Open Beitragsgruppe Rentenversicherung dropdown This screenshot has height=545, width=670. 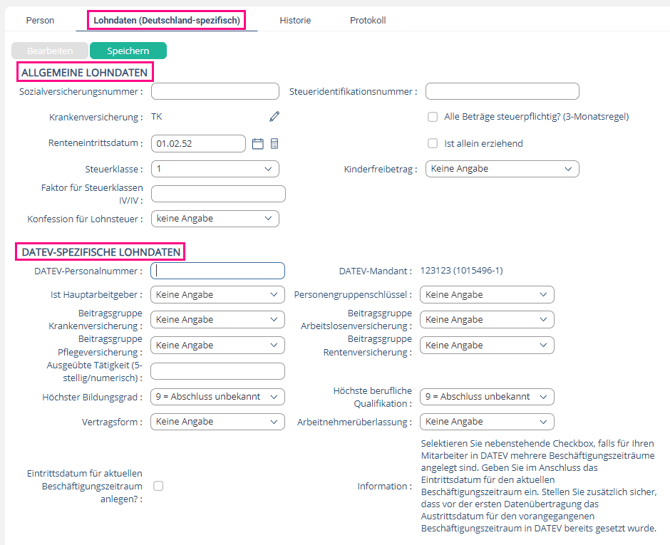[x=486, y=345]
